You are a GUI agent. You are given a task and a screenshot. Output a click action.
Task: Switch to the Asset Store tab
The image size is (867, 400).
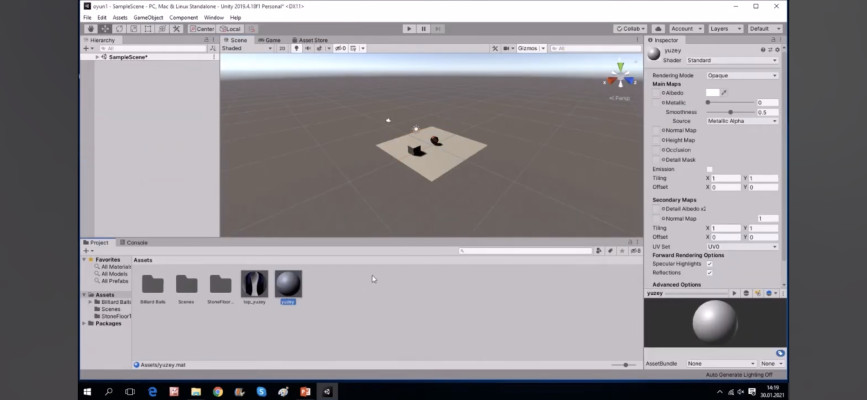click(x=310, y=40)
